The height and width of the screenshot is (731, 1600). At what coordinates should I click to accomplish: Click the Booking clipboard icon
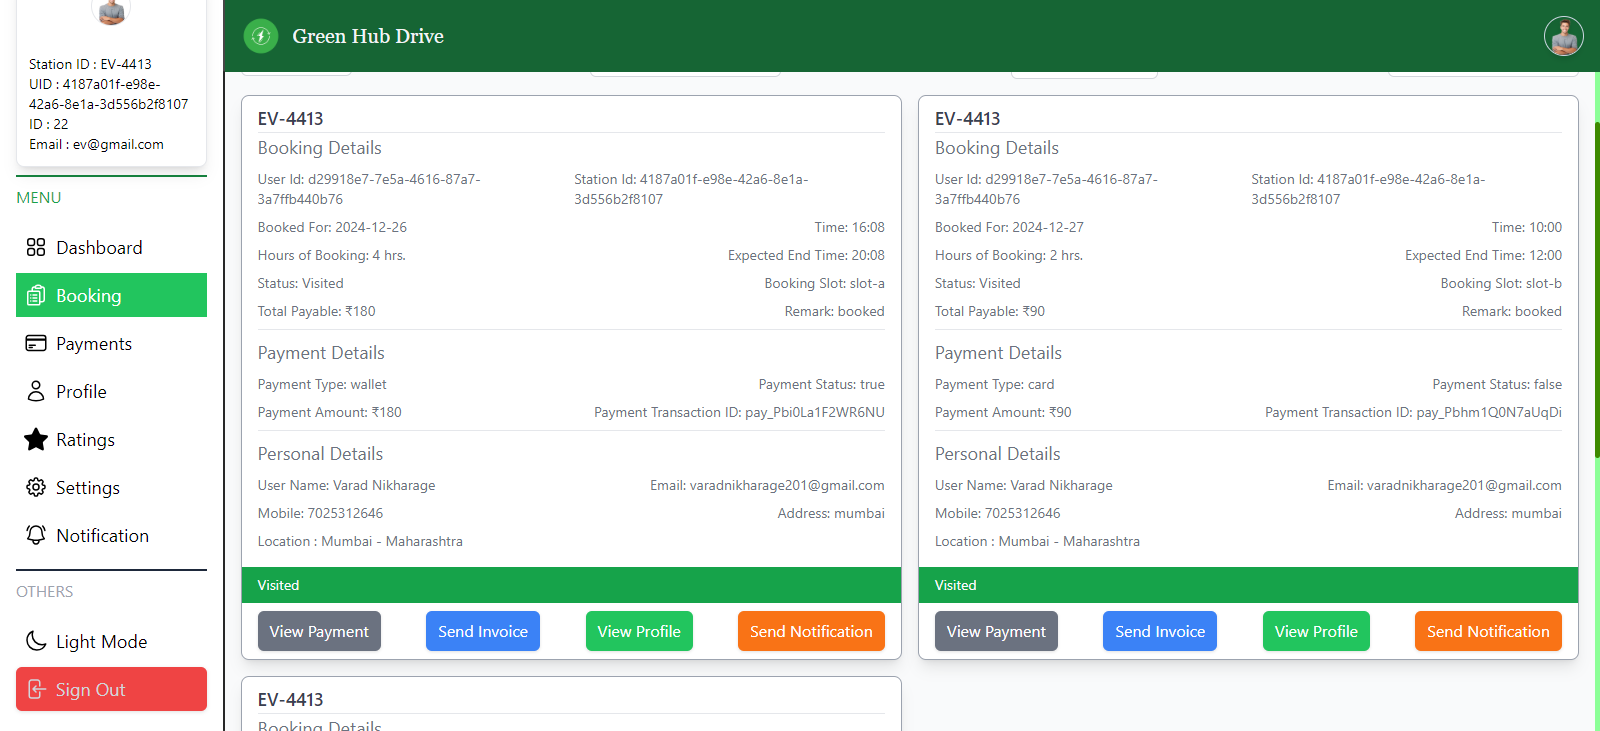tap(36, 295)
